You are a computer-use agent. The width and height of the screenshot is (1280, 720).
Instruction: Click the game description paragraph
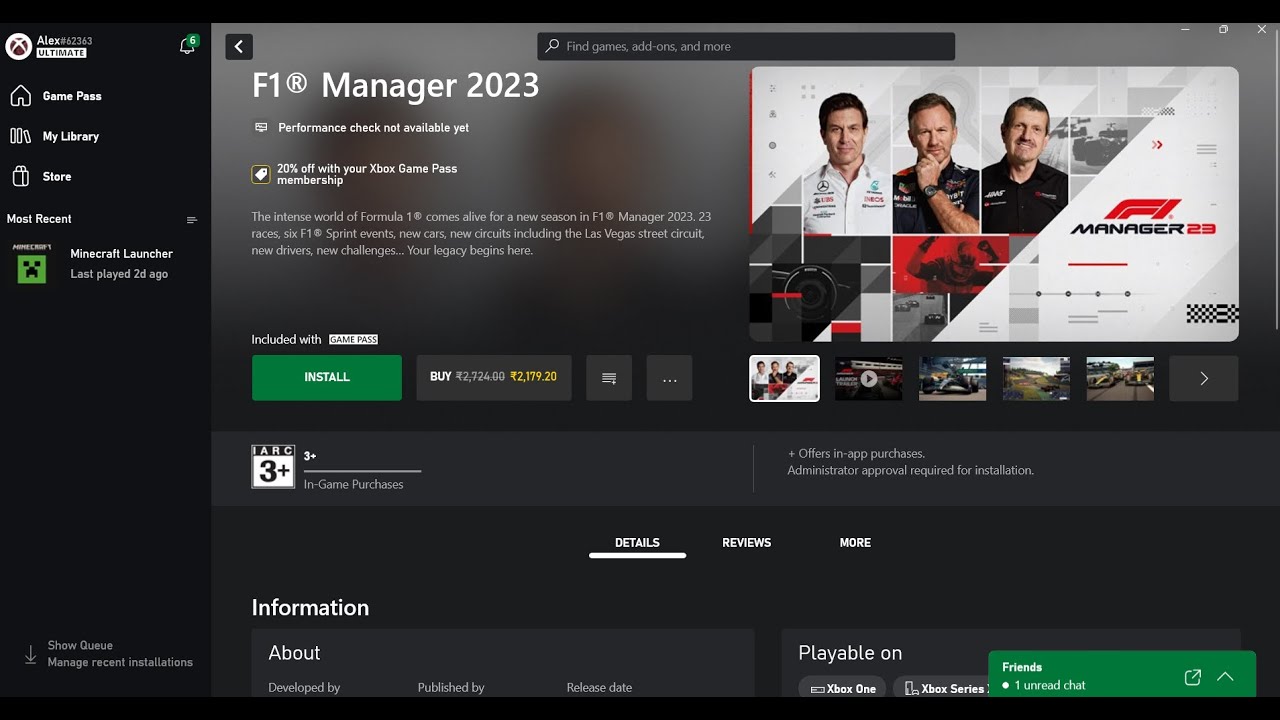[x=482, y=233]
